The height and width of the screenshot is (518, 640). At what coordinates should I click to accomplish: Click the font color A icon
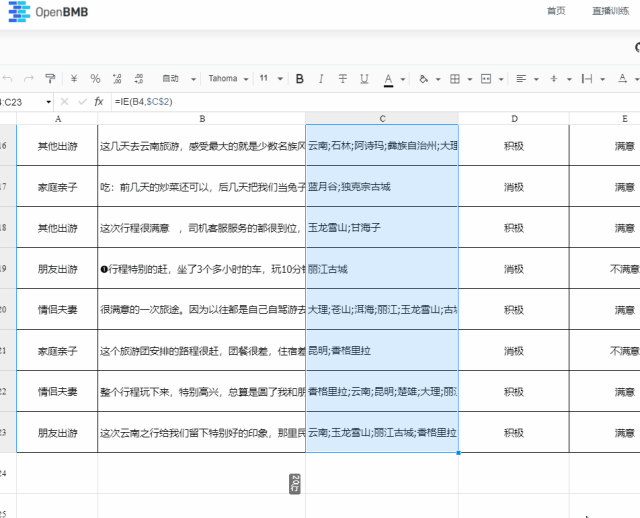pos(388,80)
